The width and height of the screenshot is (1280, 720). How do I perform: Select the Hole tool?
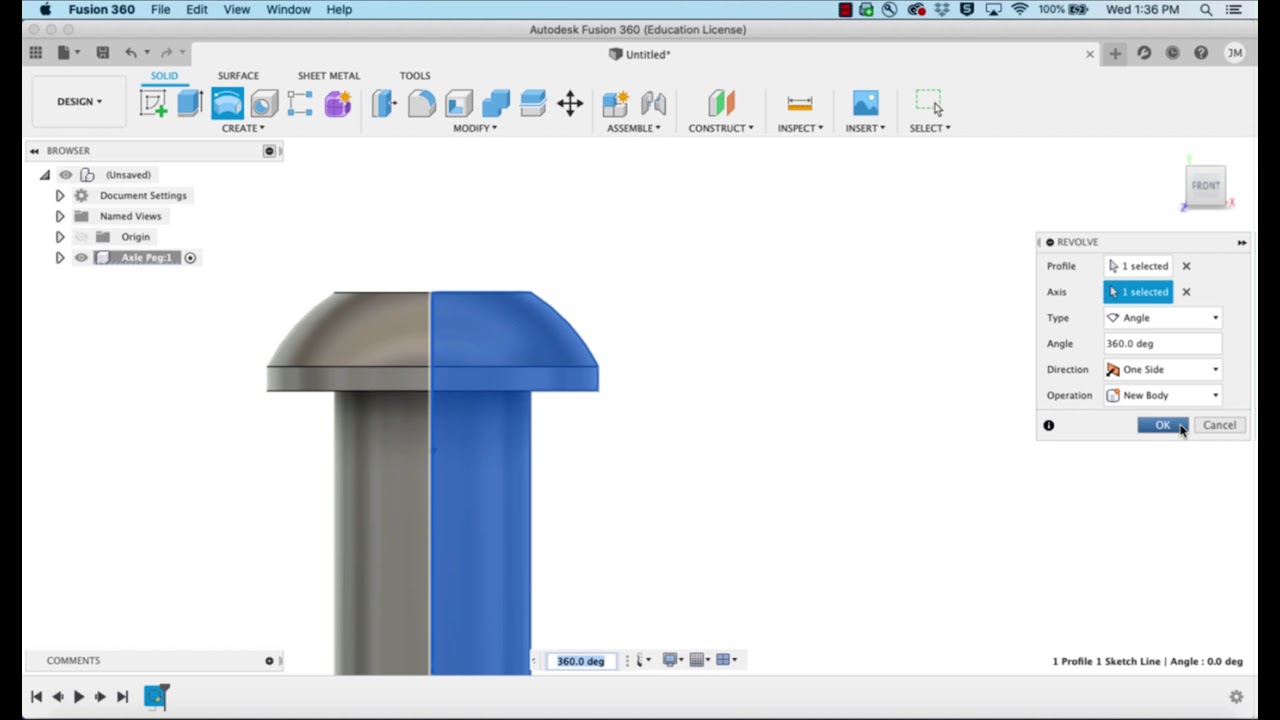[x=264, y=103]
